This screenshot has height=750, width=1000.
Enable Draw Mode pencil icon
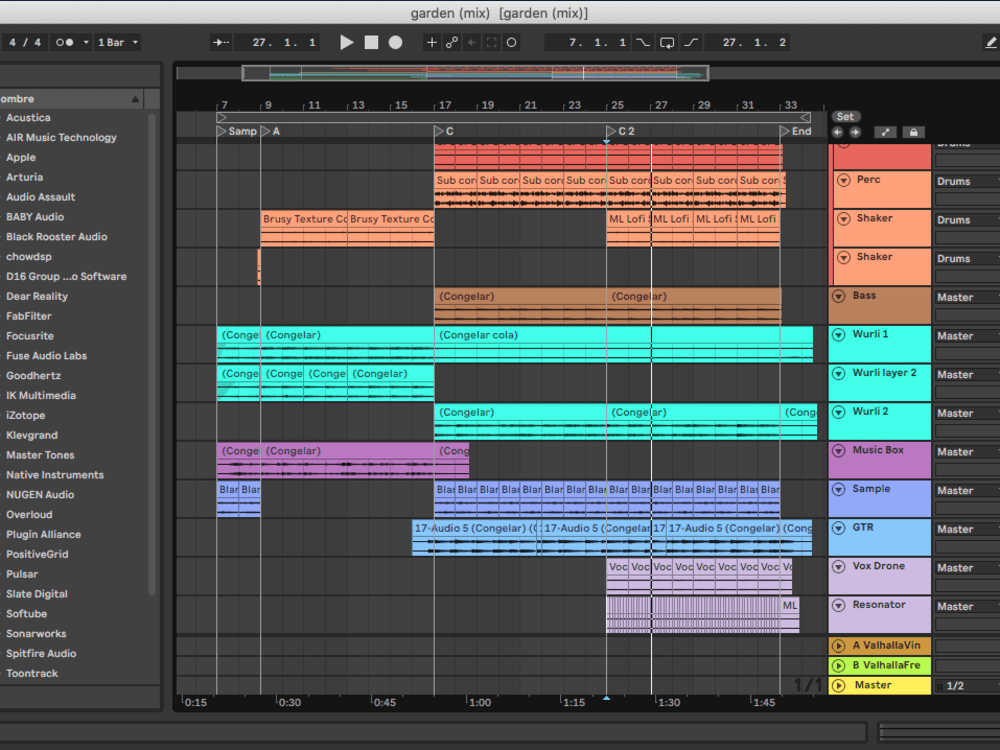point(990,42)
